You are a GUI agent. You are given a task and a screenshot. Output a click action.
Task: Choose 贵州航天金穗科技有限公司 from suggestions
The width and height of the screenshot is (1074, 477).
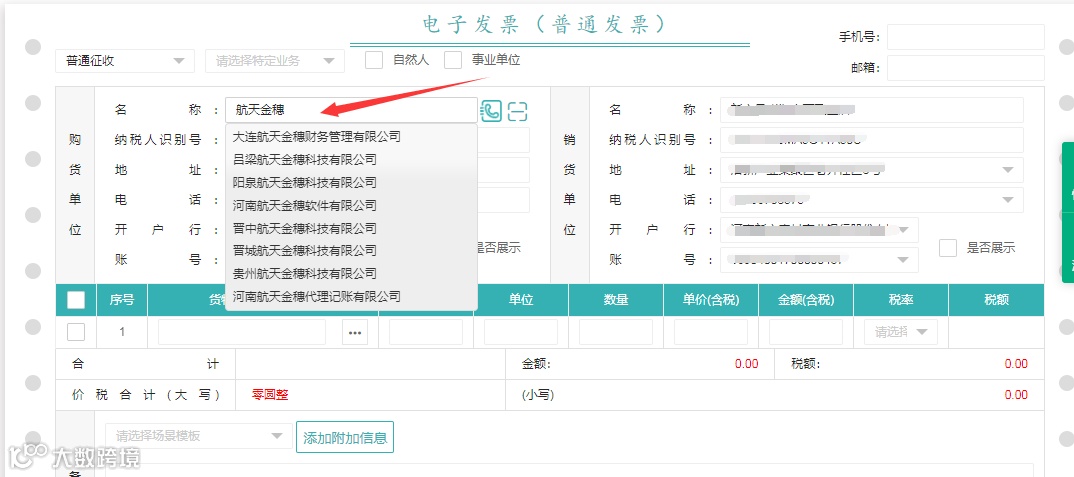351,273
